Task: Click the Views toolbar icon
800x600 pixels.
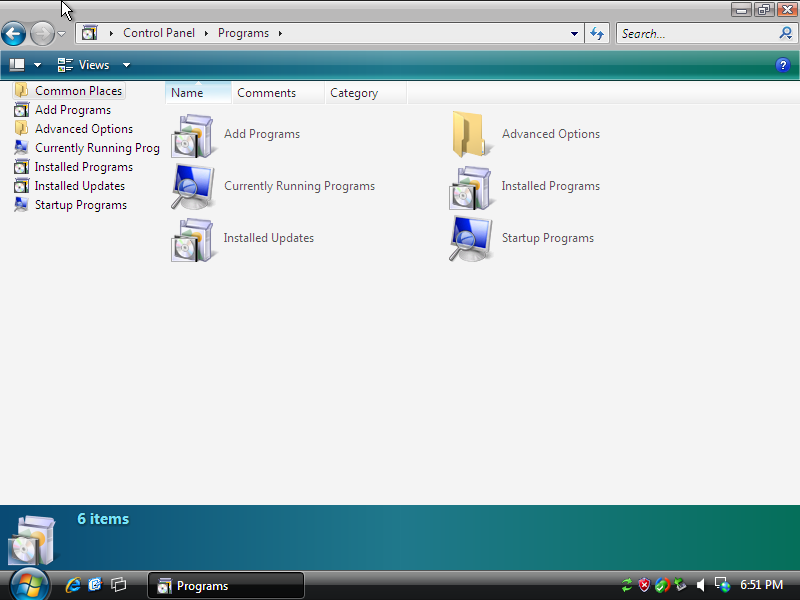Action: 65,65
